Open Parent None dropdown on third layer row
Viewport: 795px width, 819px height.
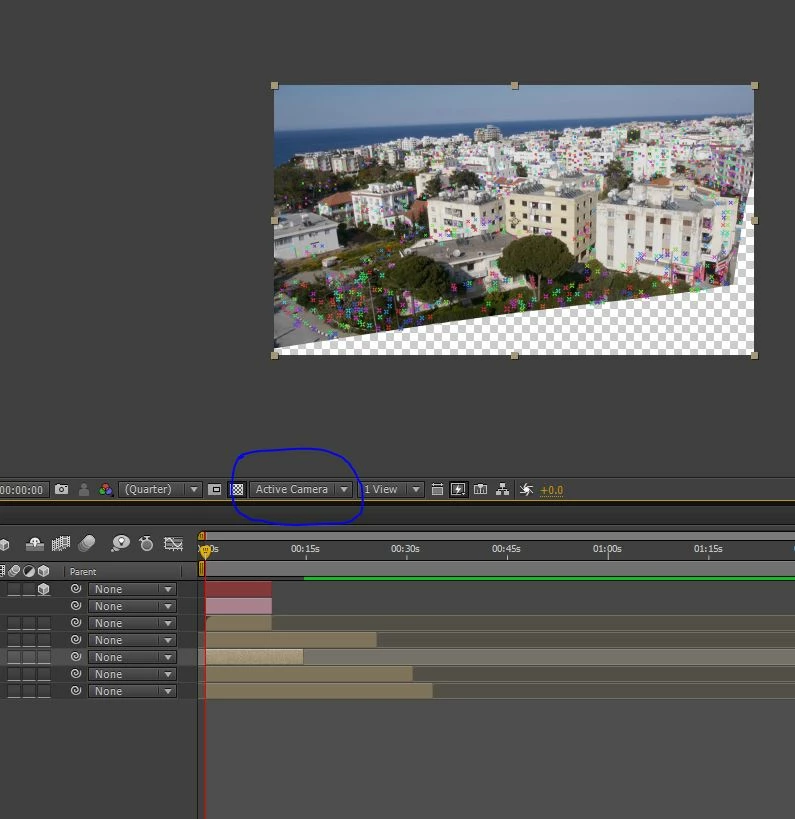click(x=132, y=623)
